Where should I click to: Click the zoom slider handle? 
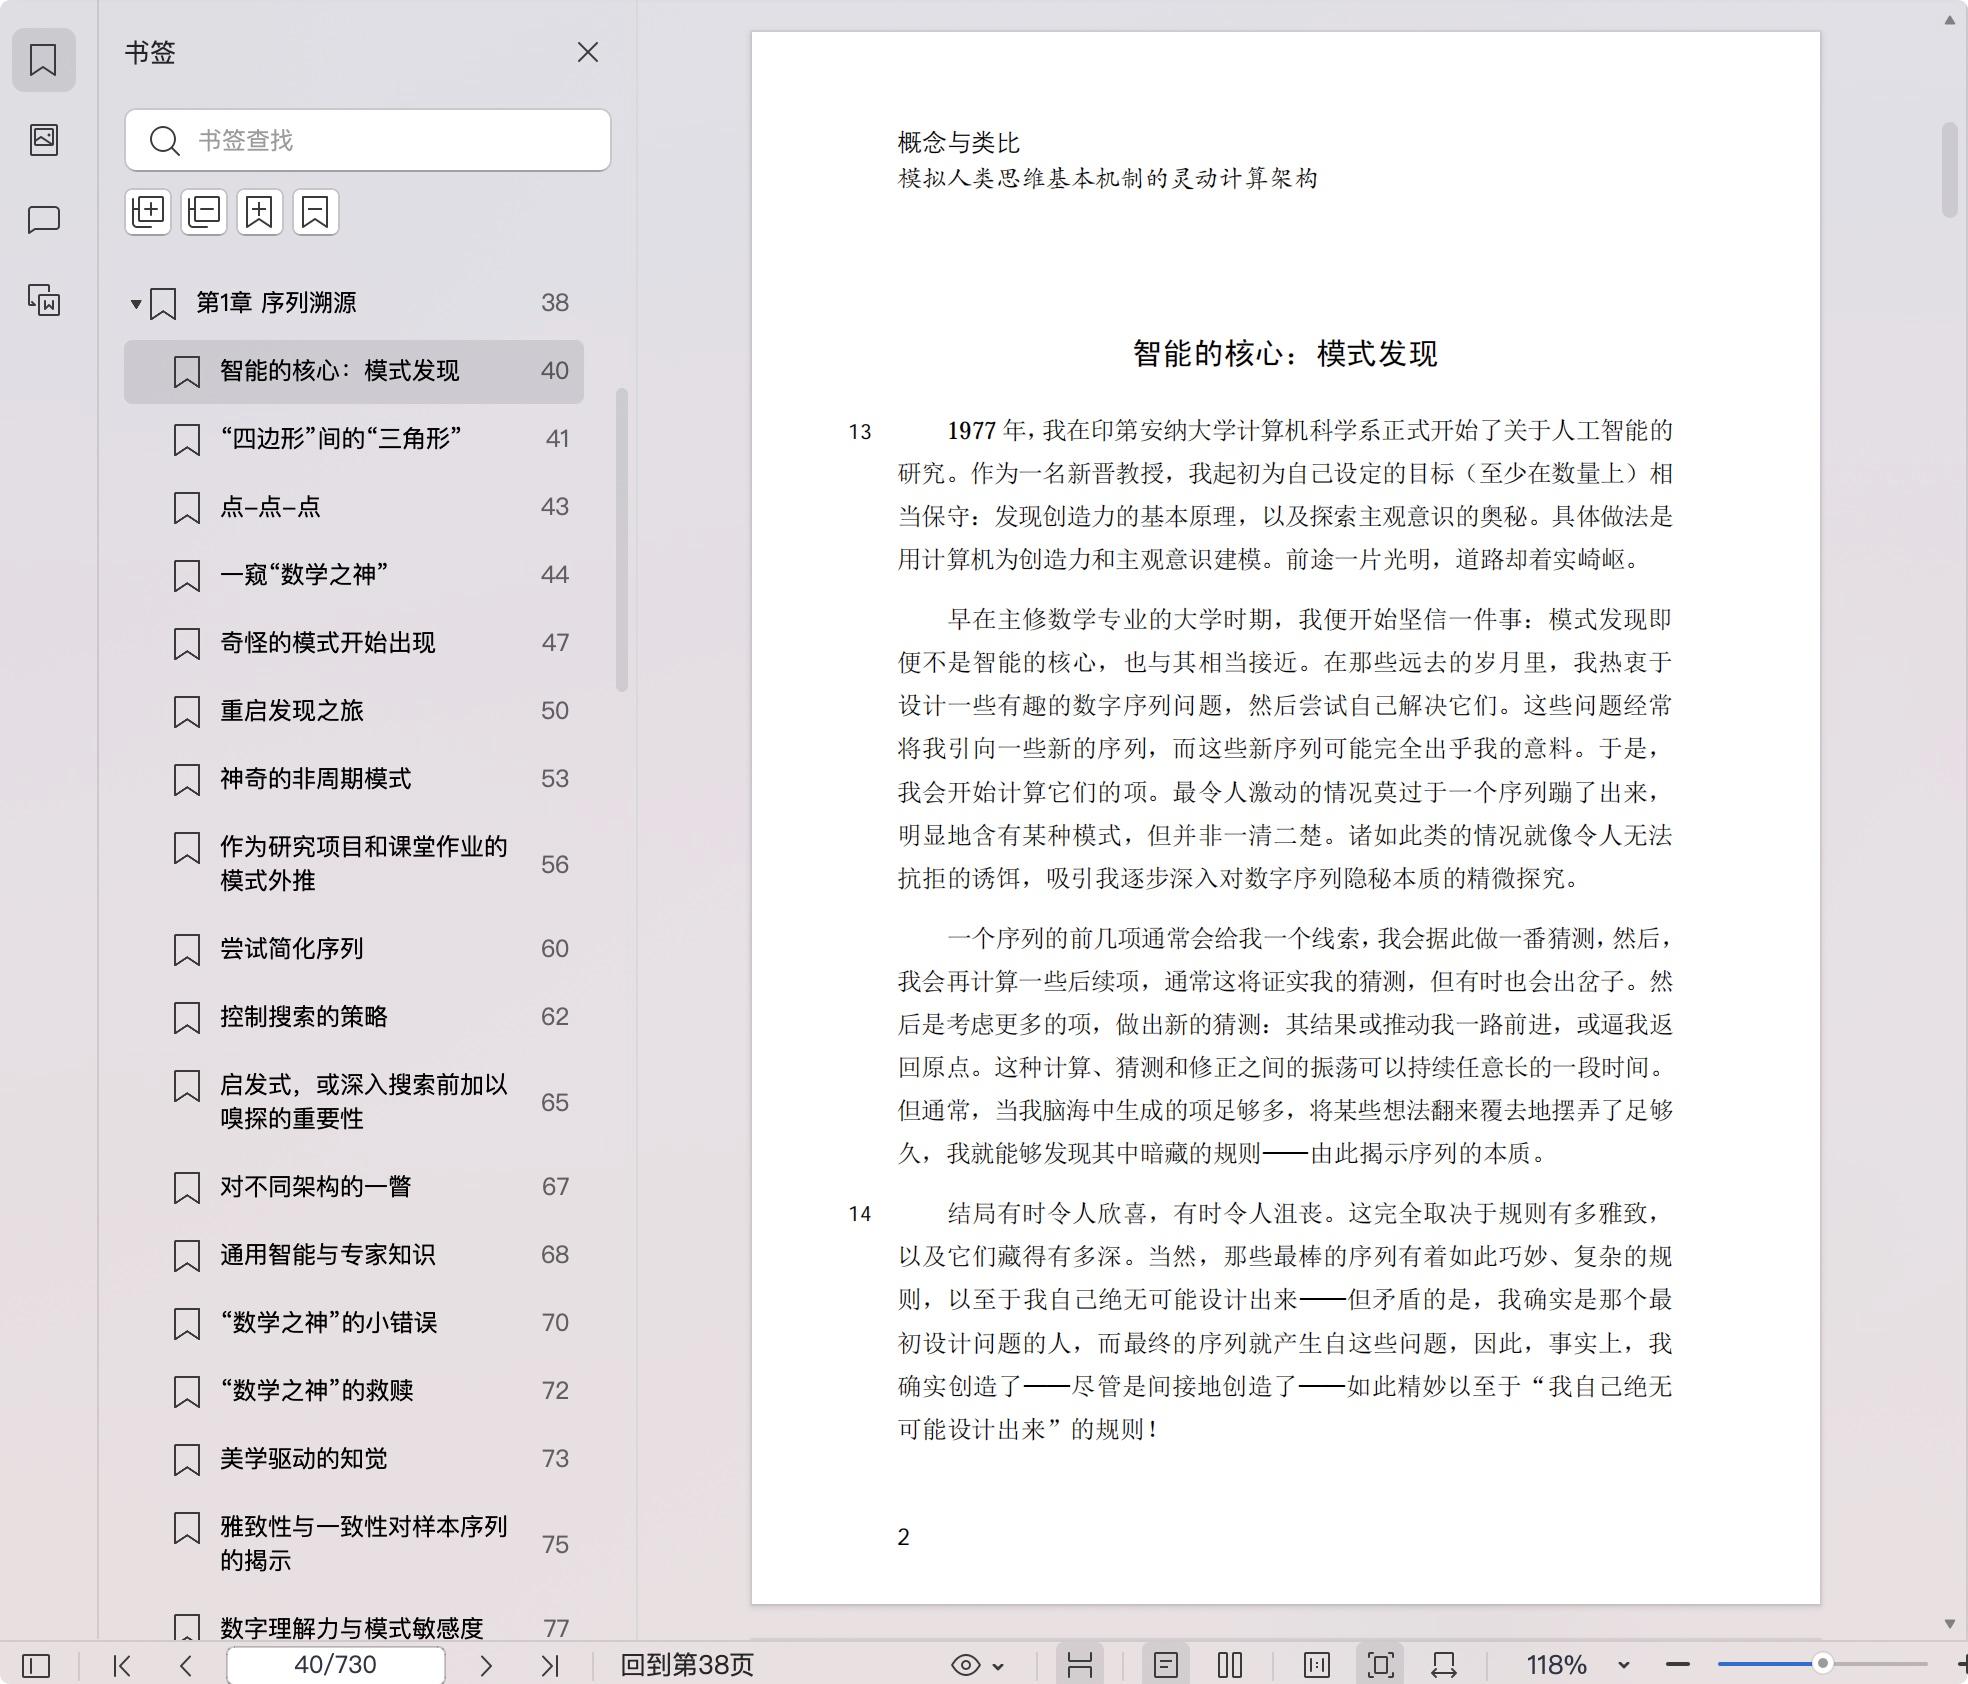[1823, 1664]
